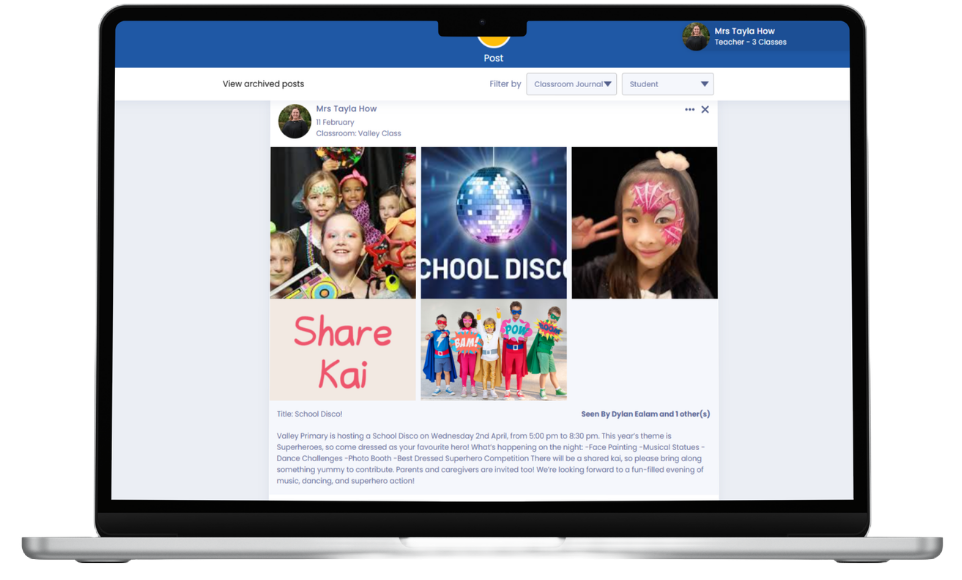Viewport: 962px width, 580px height.
Task: Open View archived posts
Action: 263,84
